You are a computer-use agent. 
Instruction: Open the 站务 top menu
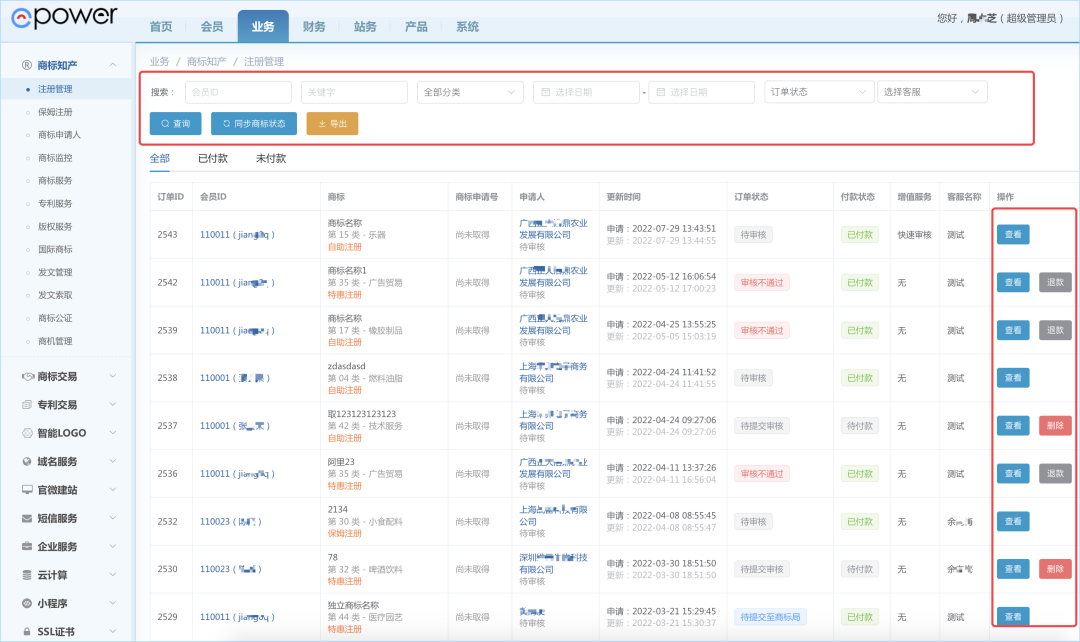365,26
